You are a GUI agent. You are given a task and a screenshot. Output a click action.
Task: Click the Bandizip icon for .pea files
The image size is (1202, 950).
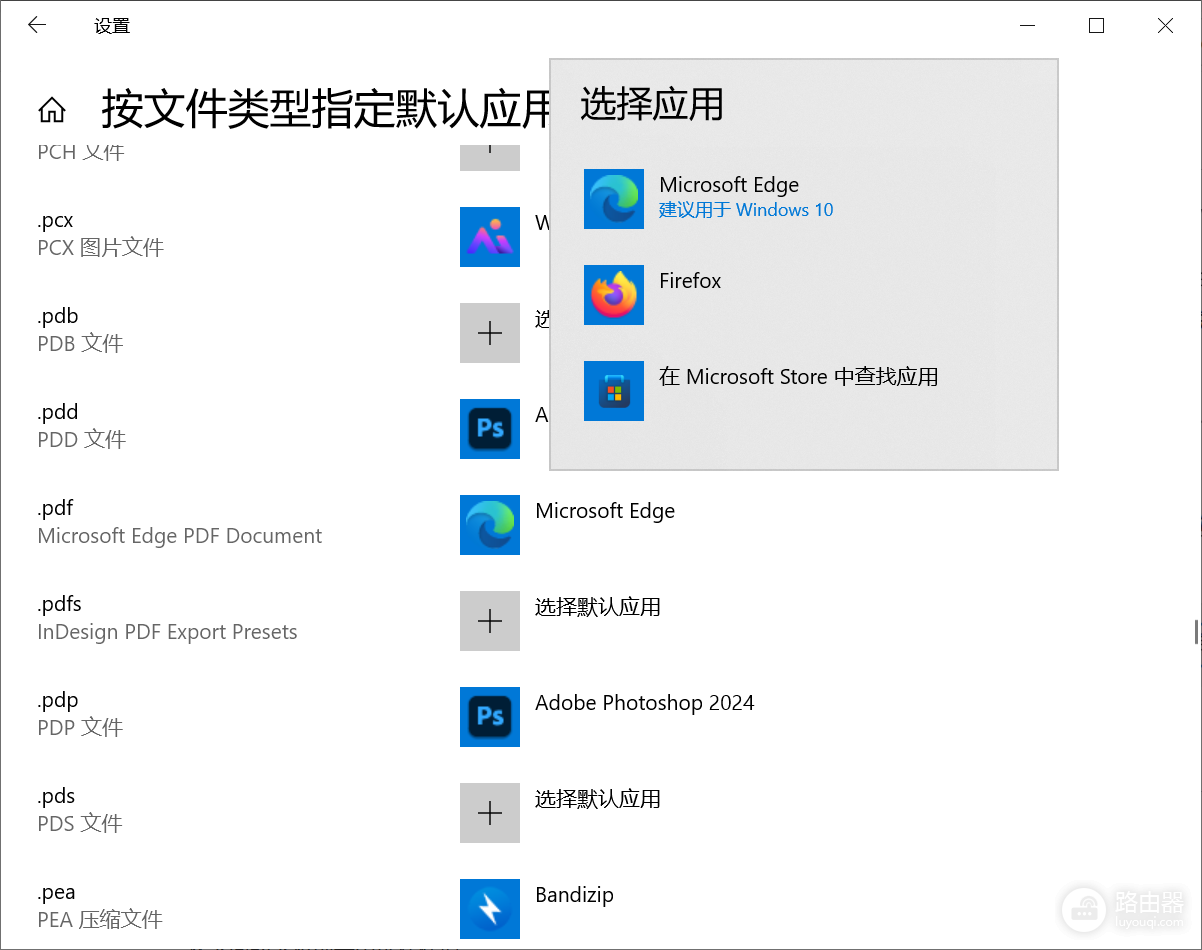coord(490,909)
